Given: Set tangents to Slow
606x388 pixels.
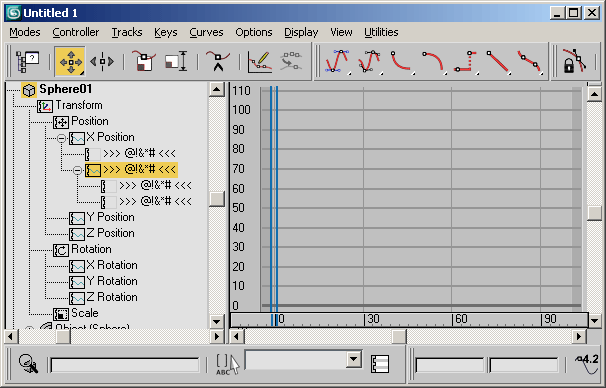Looking at the screenshot, I should pyautogui.click(x=433, y=61).
